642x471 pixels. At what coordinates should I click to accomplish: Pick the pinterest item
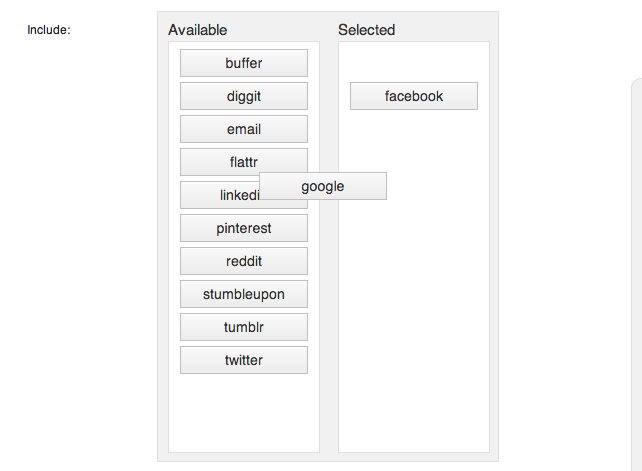[243, 228]
